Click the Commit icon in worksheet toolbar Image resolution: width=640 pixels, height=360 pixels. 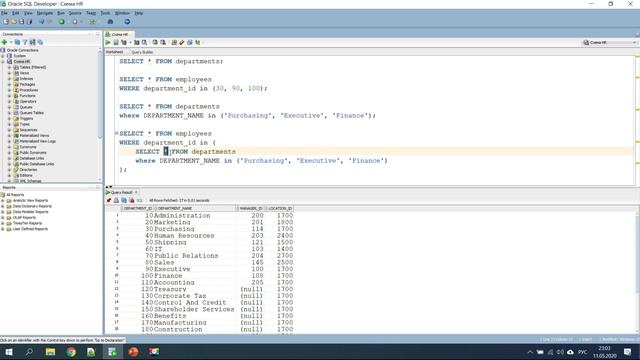[x=155, y=42]
